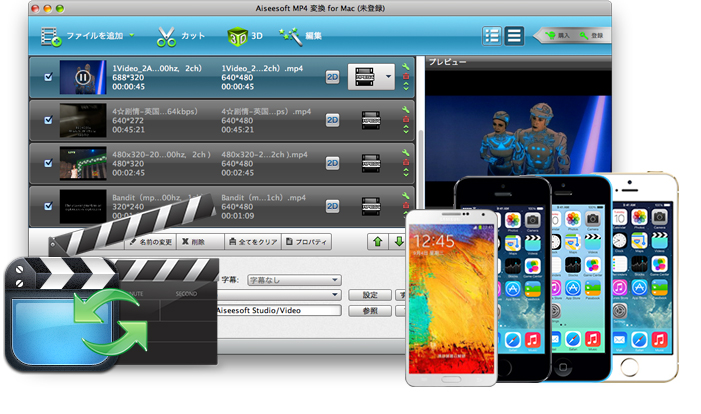Switch to detailed list view icon
The width and height of the screenshot is (701, 414).
pyautogui.click(x=491, y=36)
